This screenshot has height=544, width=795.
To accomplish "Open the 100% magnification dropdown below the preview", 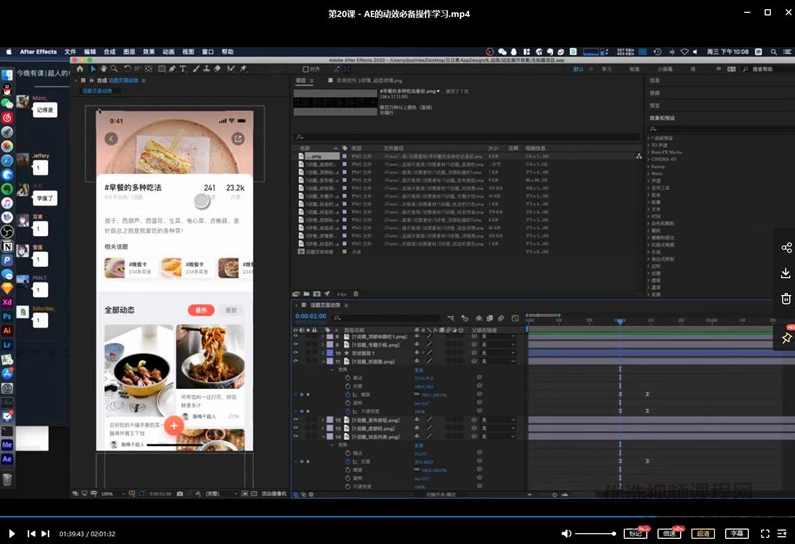I will 108,493.
